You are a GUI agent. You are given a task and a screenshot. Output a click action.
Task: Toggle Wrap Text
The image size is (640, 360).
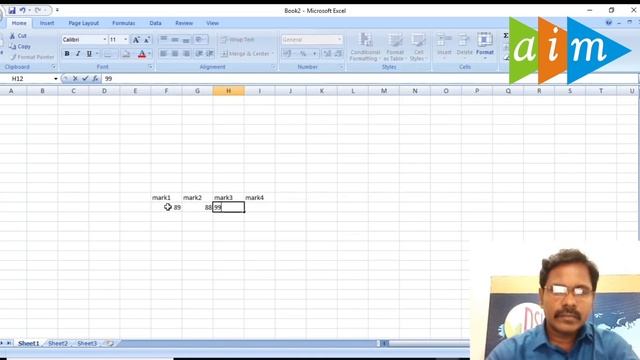(238, 40)
